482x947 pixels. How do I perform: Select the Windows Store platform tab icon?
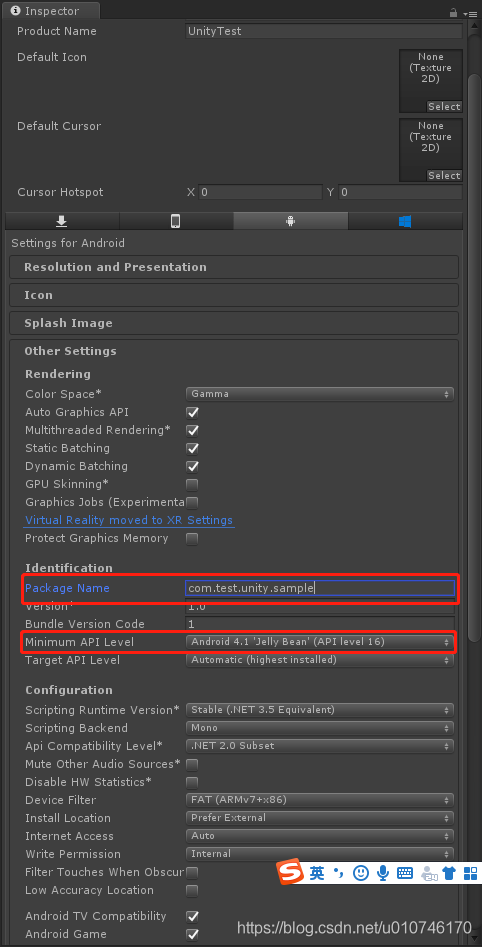[x=405, y=221]
